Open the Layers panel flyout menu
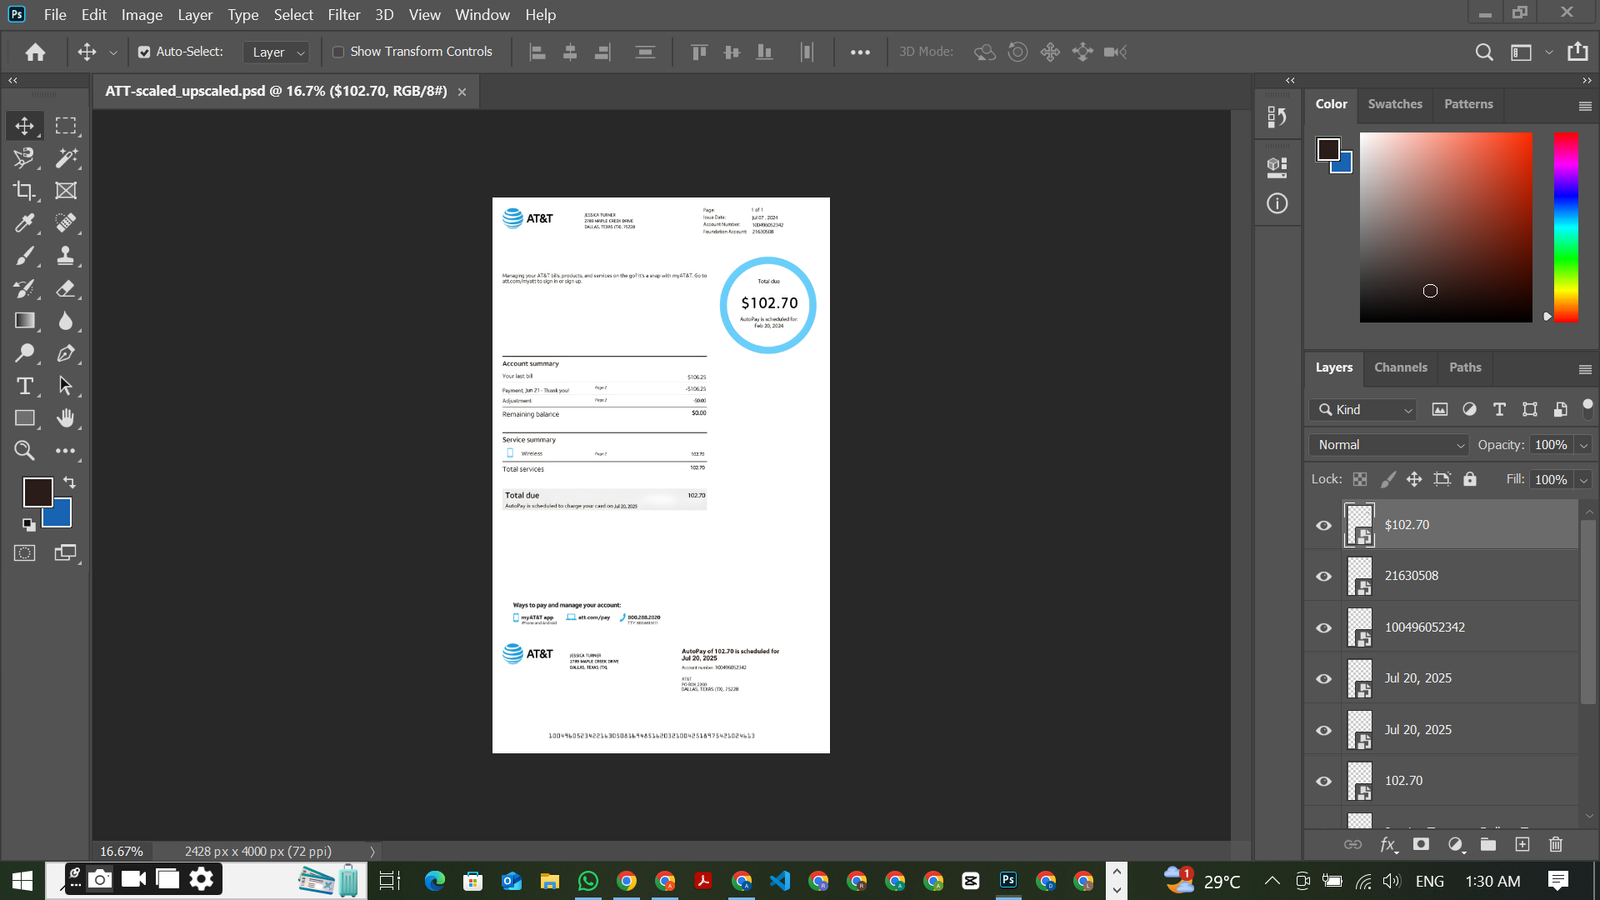Image resolution: width=1600 pixels, height=900 pixels. click(x=1585, y=369)
